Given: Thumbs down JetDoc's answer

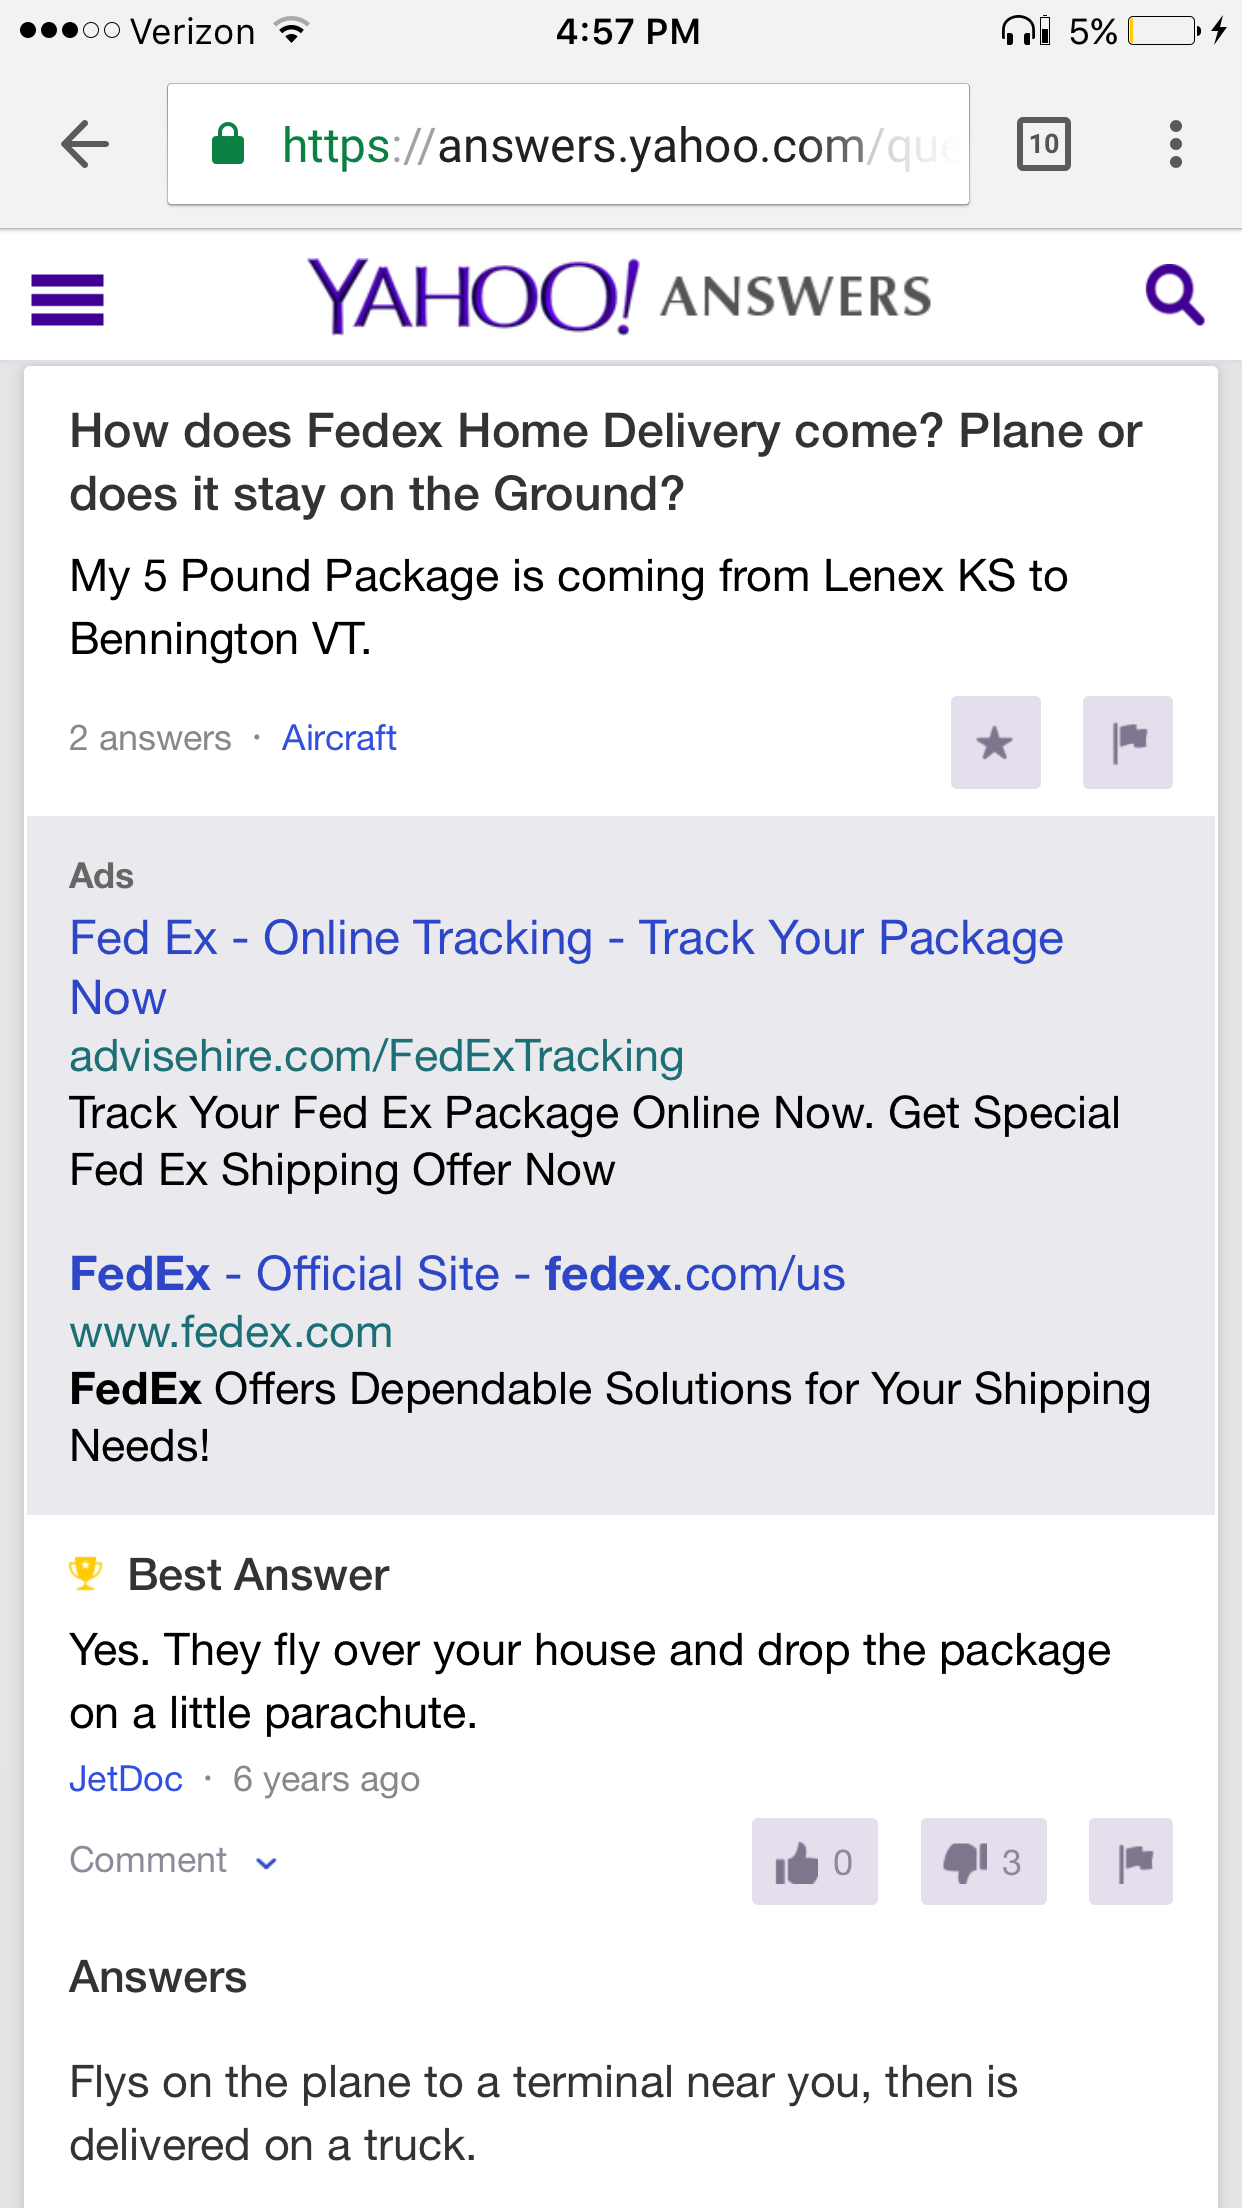Looking at the screenshot, I should pos(983,1862).
